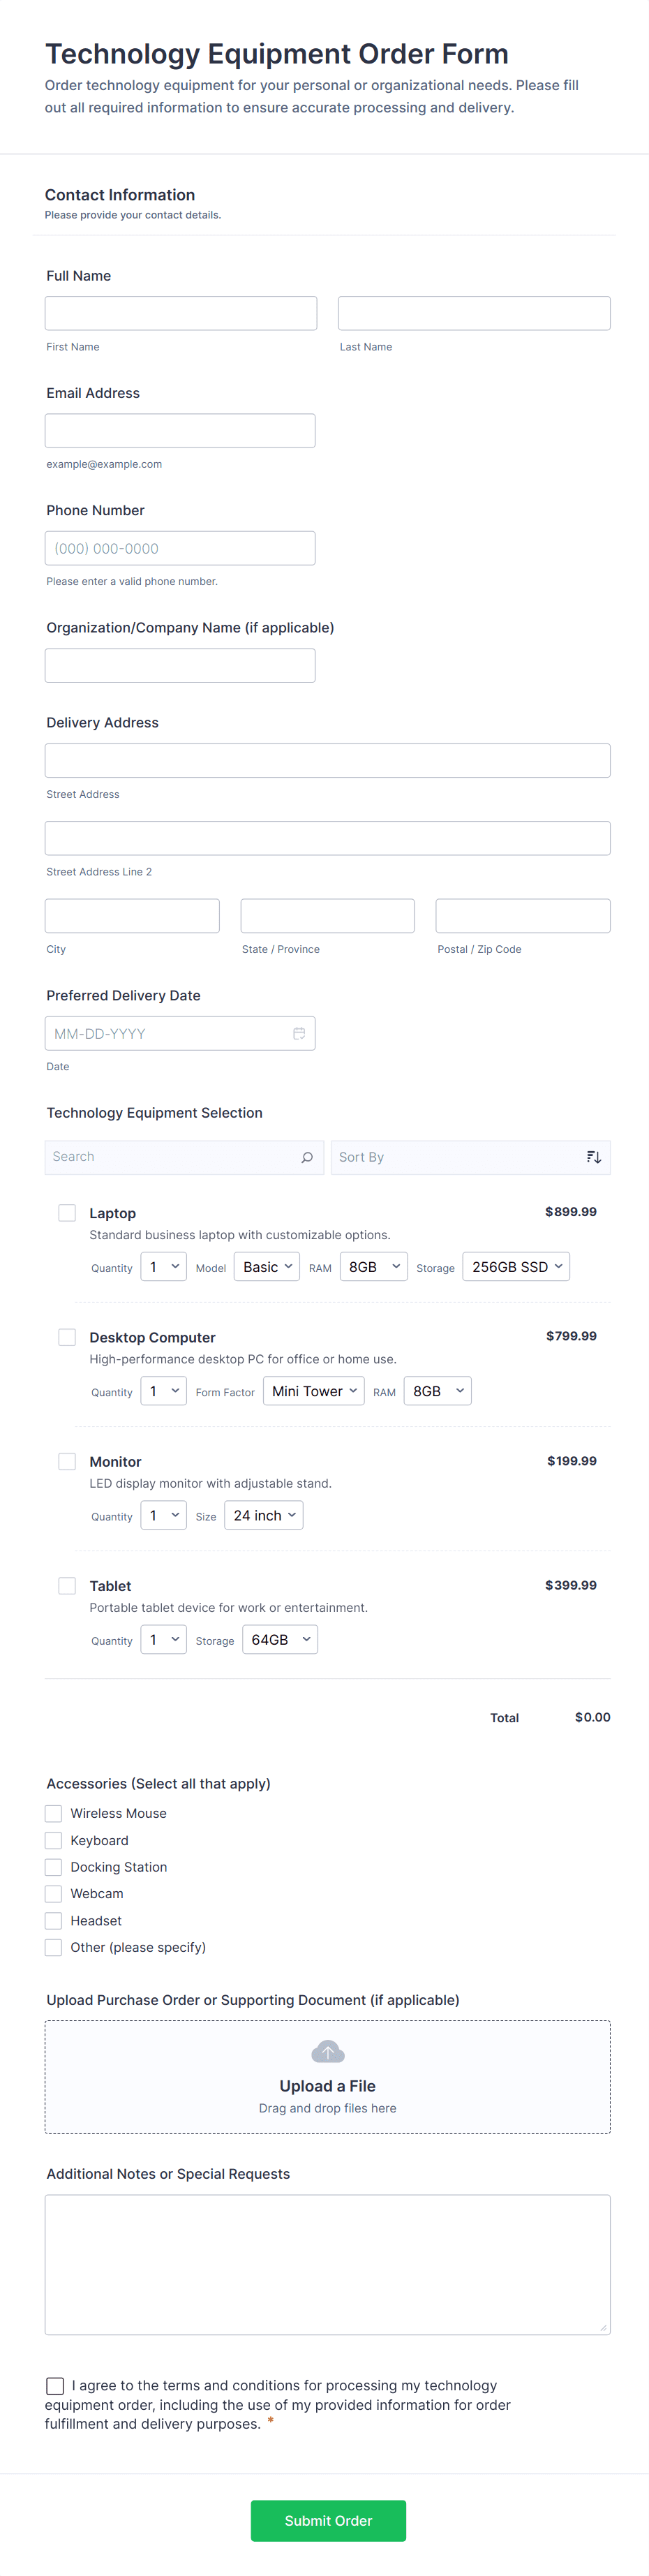649x2576 pixels.
Task: Check the Headset accessory
Action: [53, 1920]
